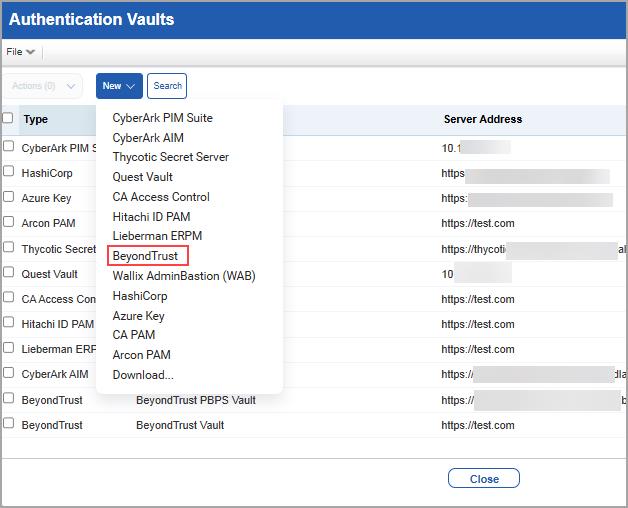This screenshot has height=508, width=628.
Task: Click Download... in the New menu
Action: point(143,375)
